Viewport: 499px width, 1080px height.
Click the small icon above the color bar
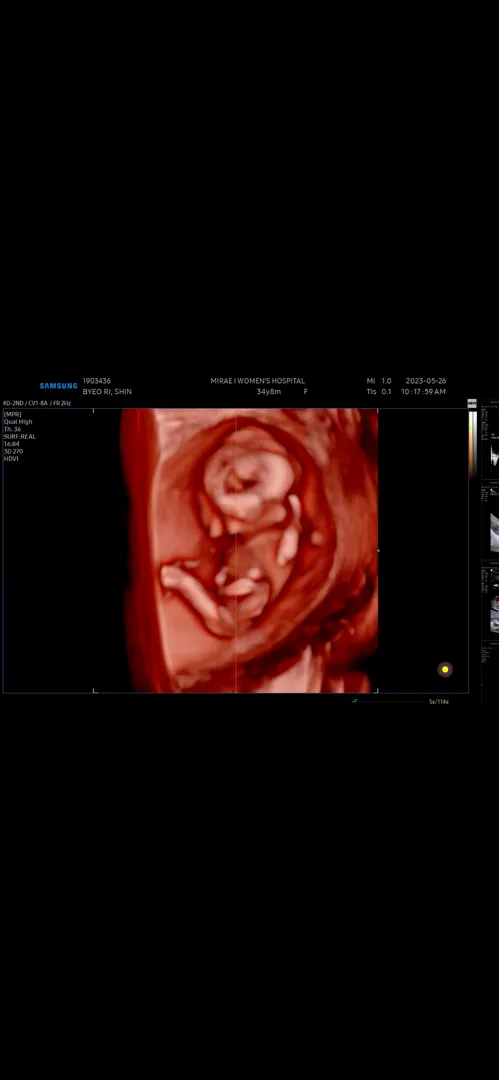472,404
